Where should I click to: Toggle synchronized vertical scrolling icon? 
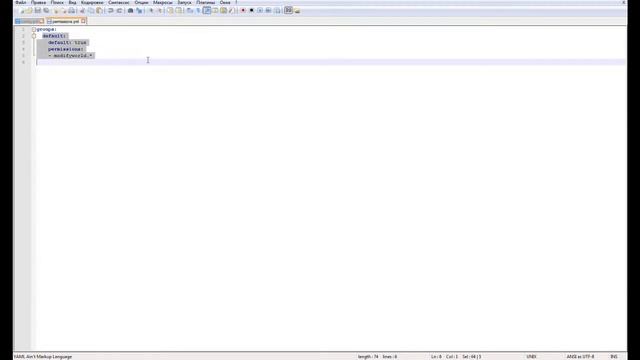[x=170, y=11]
